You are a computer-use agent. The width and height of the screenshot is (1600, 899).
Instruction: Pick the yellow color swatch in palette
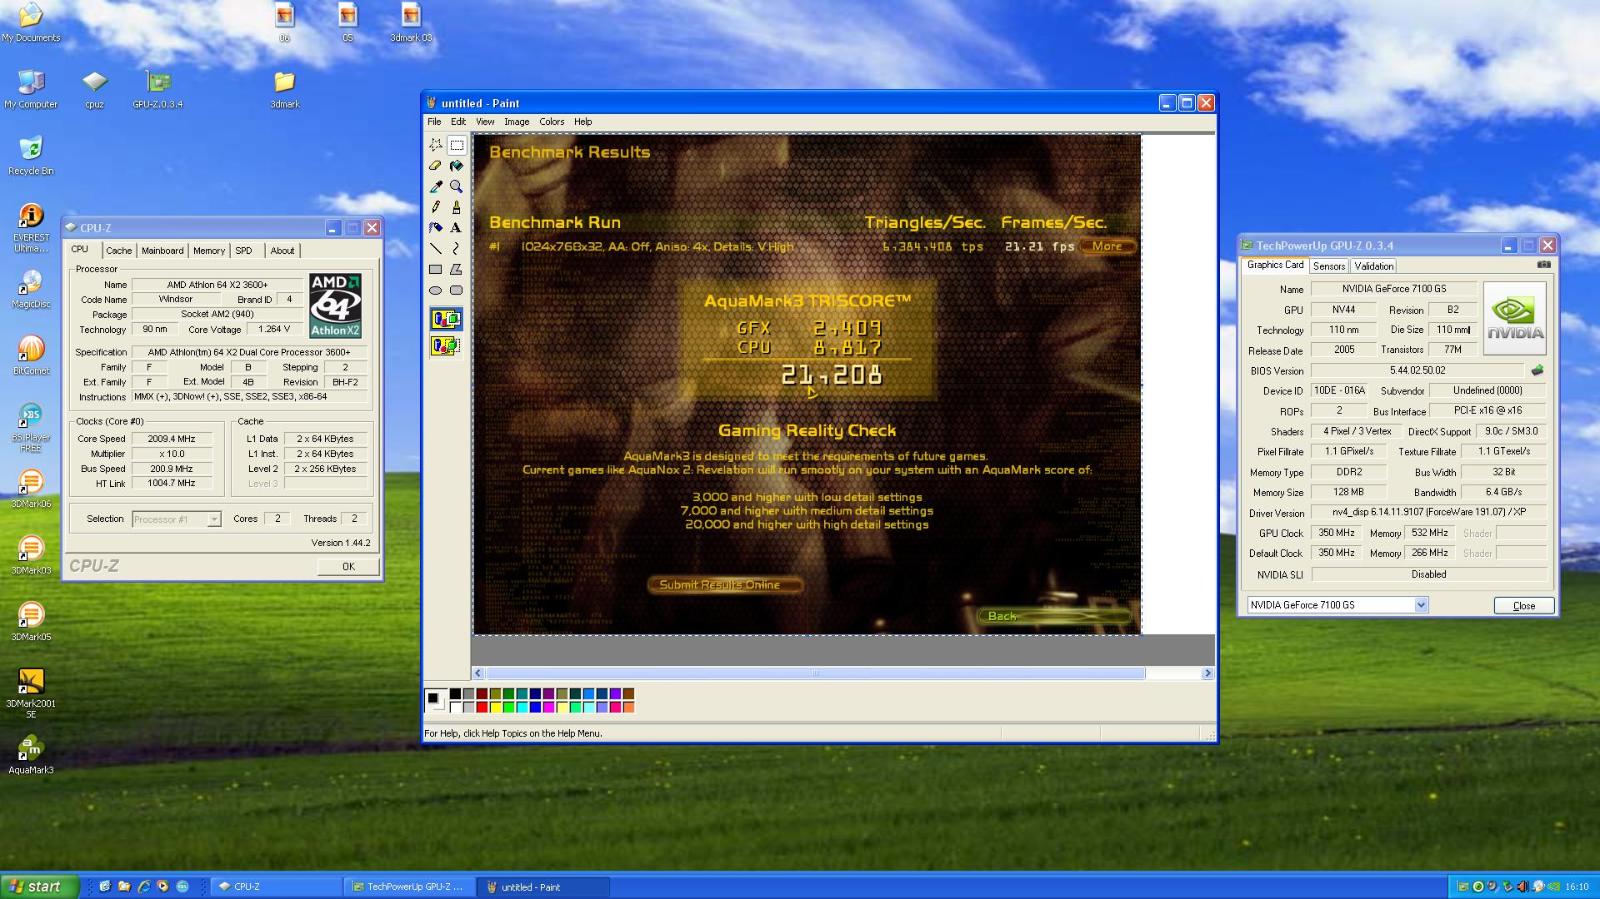click(x=495, y=707)
